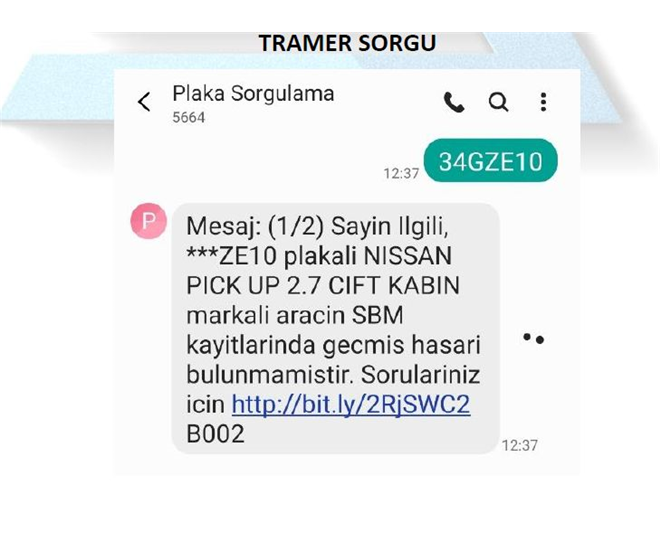Select the sender number 5664
Screen dimensions: 660x535
click(x=189, y=117)
